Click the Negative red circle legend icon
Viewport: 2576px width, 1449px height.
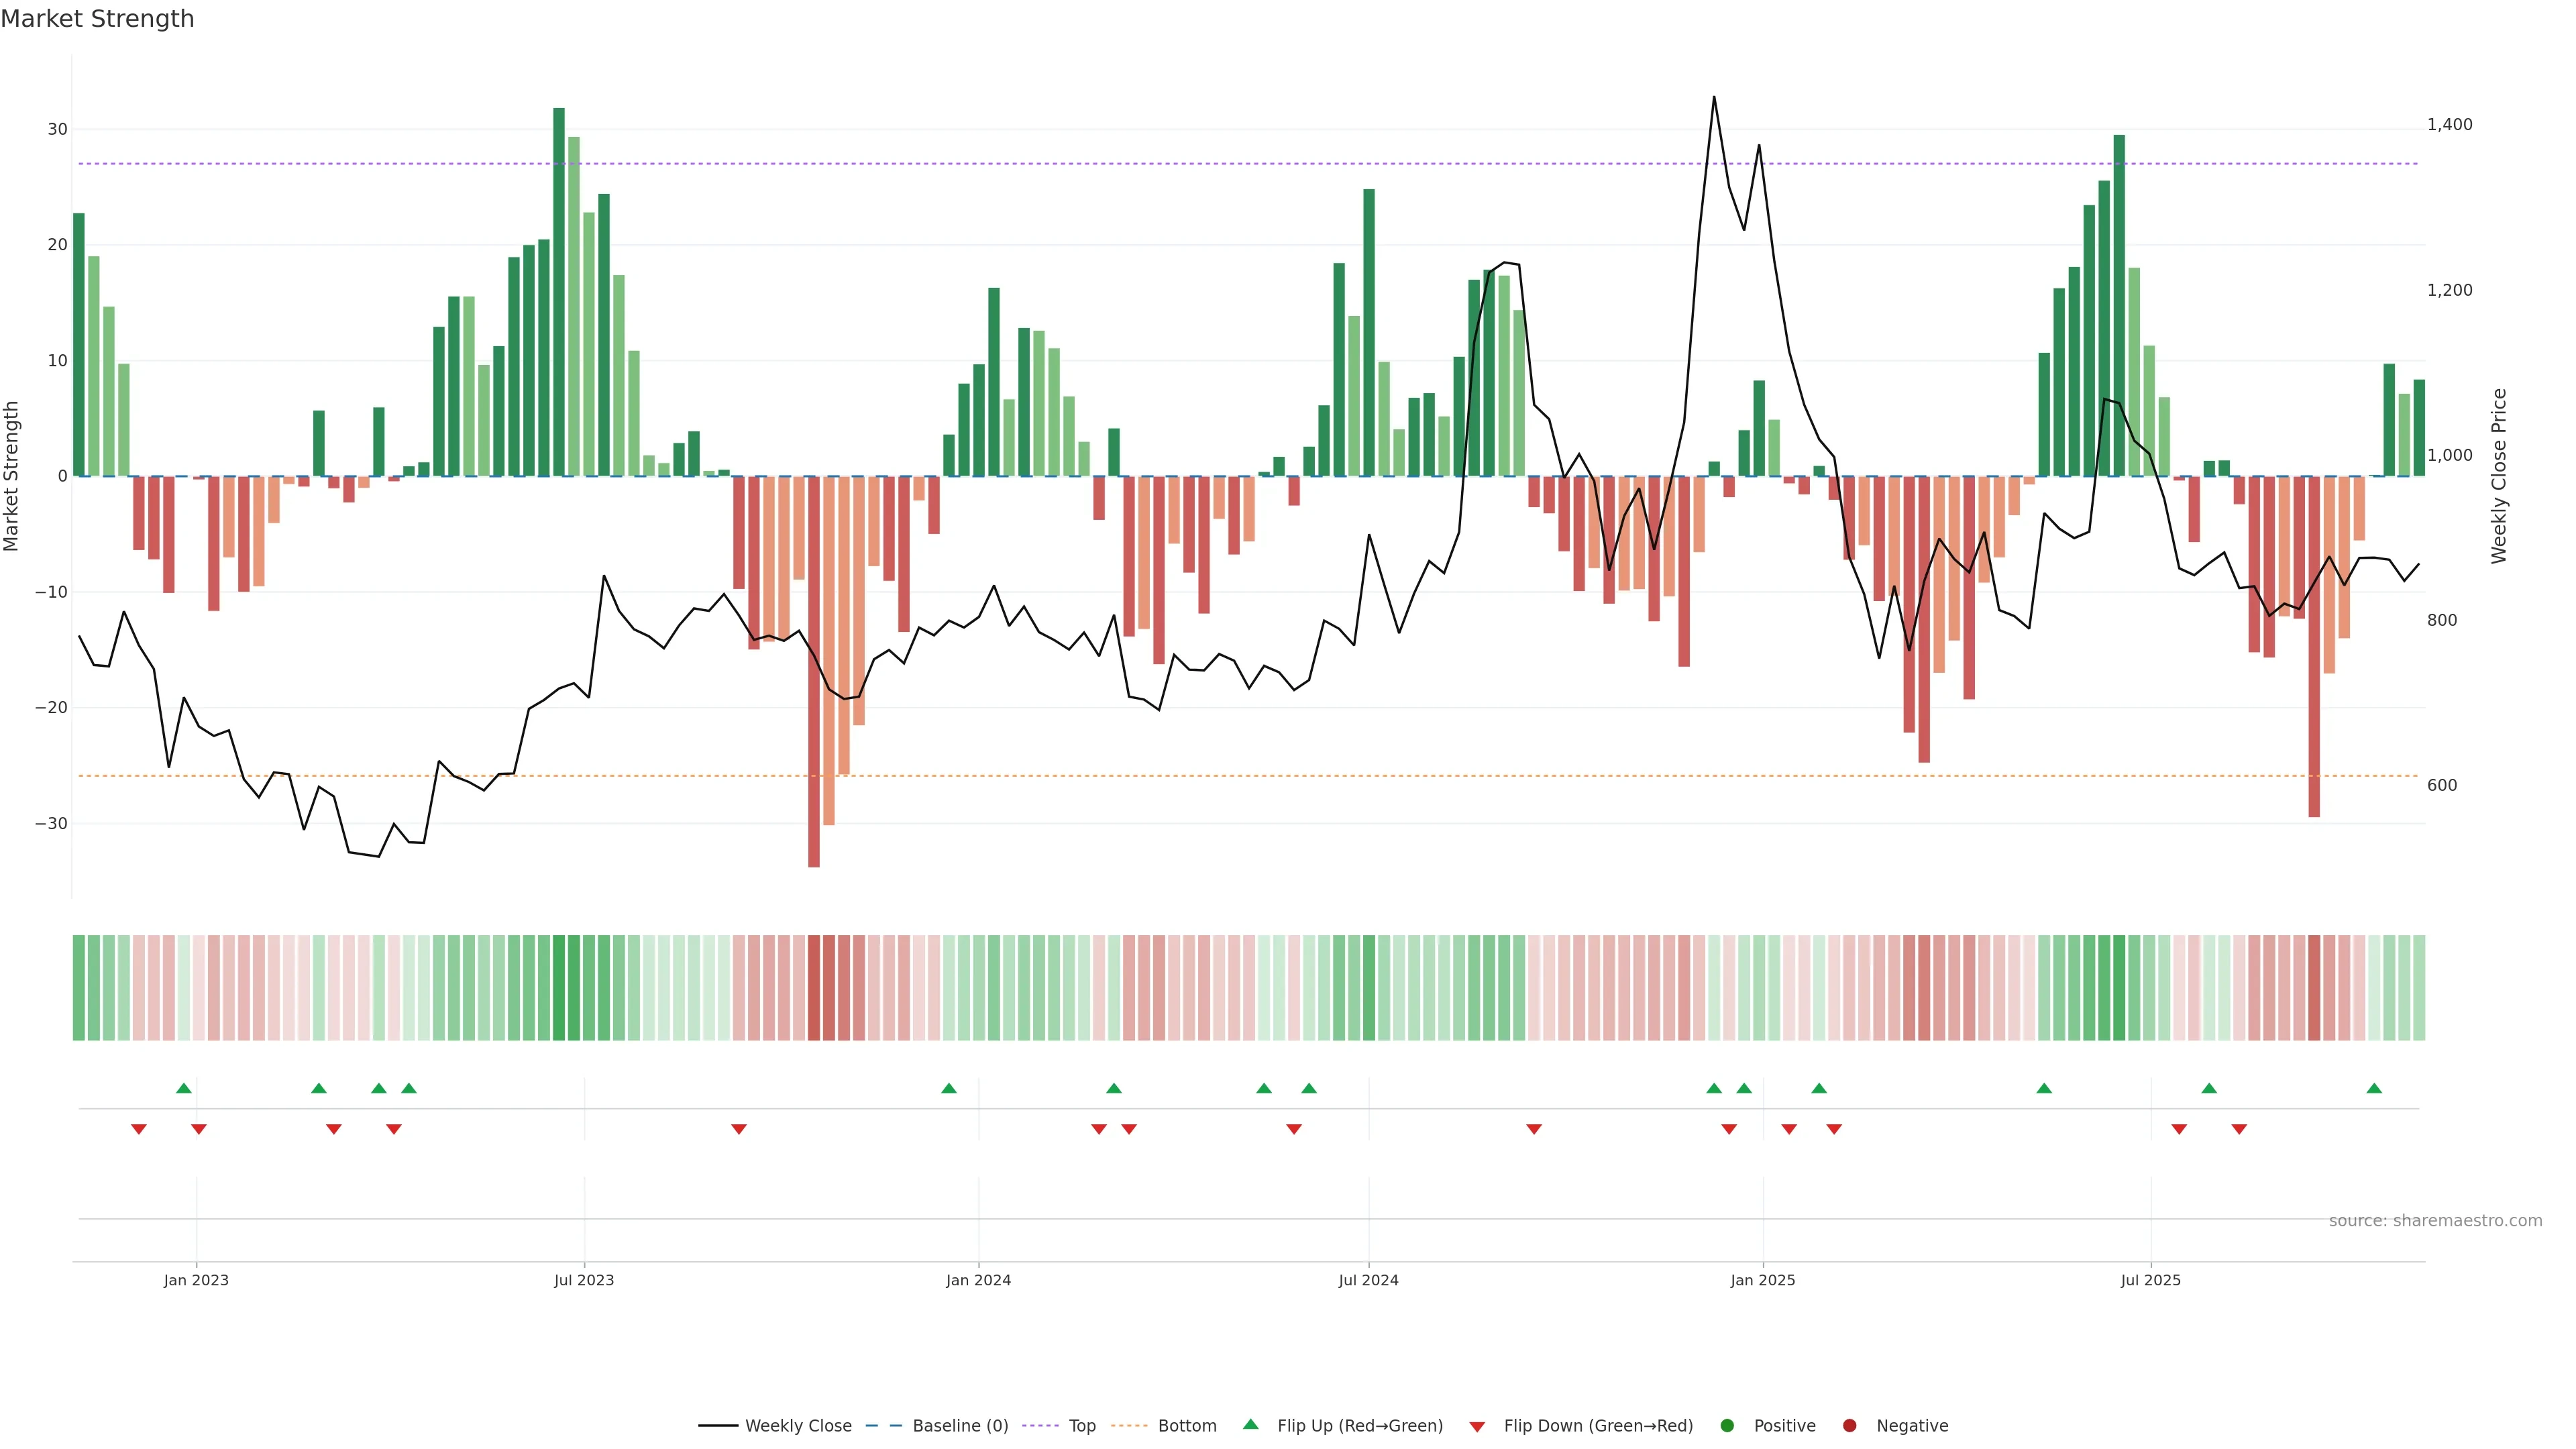tap(1849, 1425)
